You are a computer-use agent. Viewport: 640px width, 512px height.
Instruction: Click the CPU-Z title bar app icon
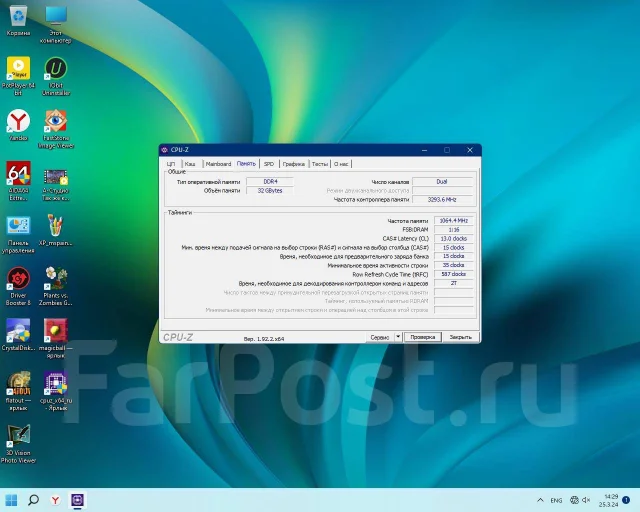[x=164, y=150]
